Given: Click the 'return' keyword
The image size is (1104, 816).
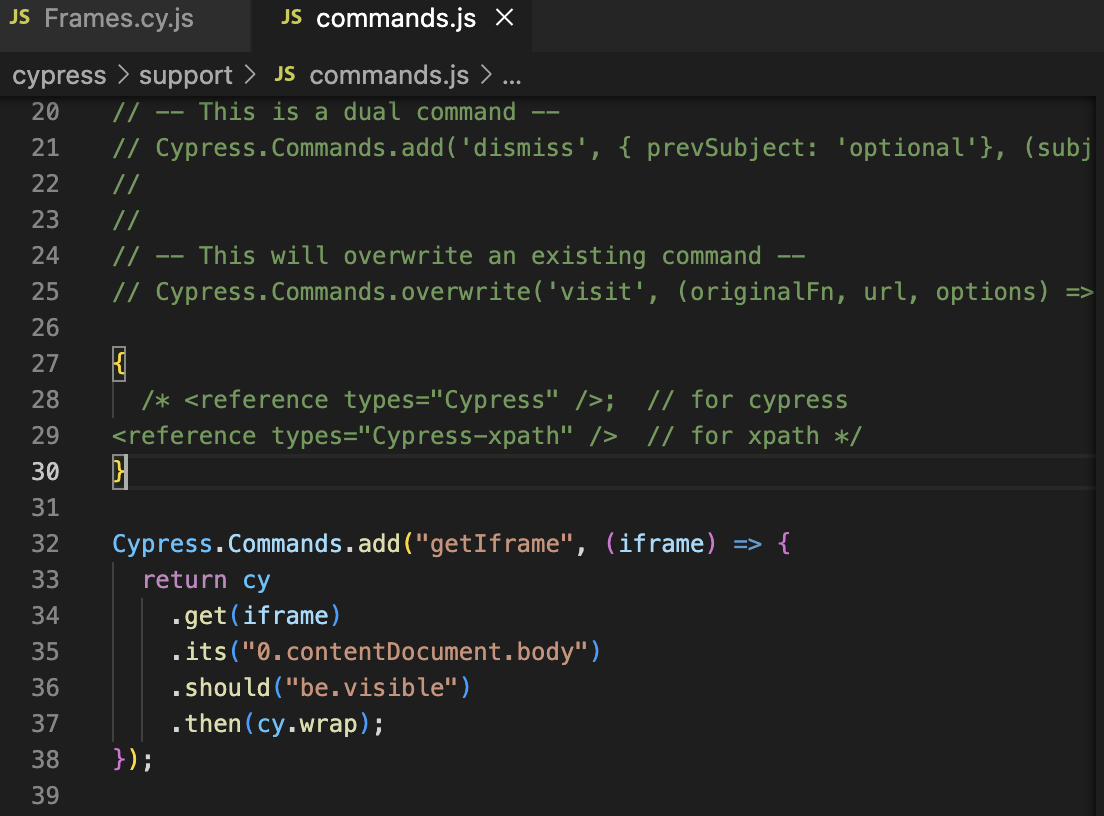Looking at the screenshot, I should coord(184,579).
